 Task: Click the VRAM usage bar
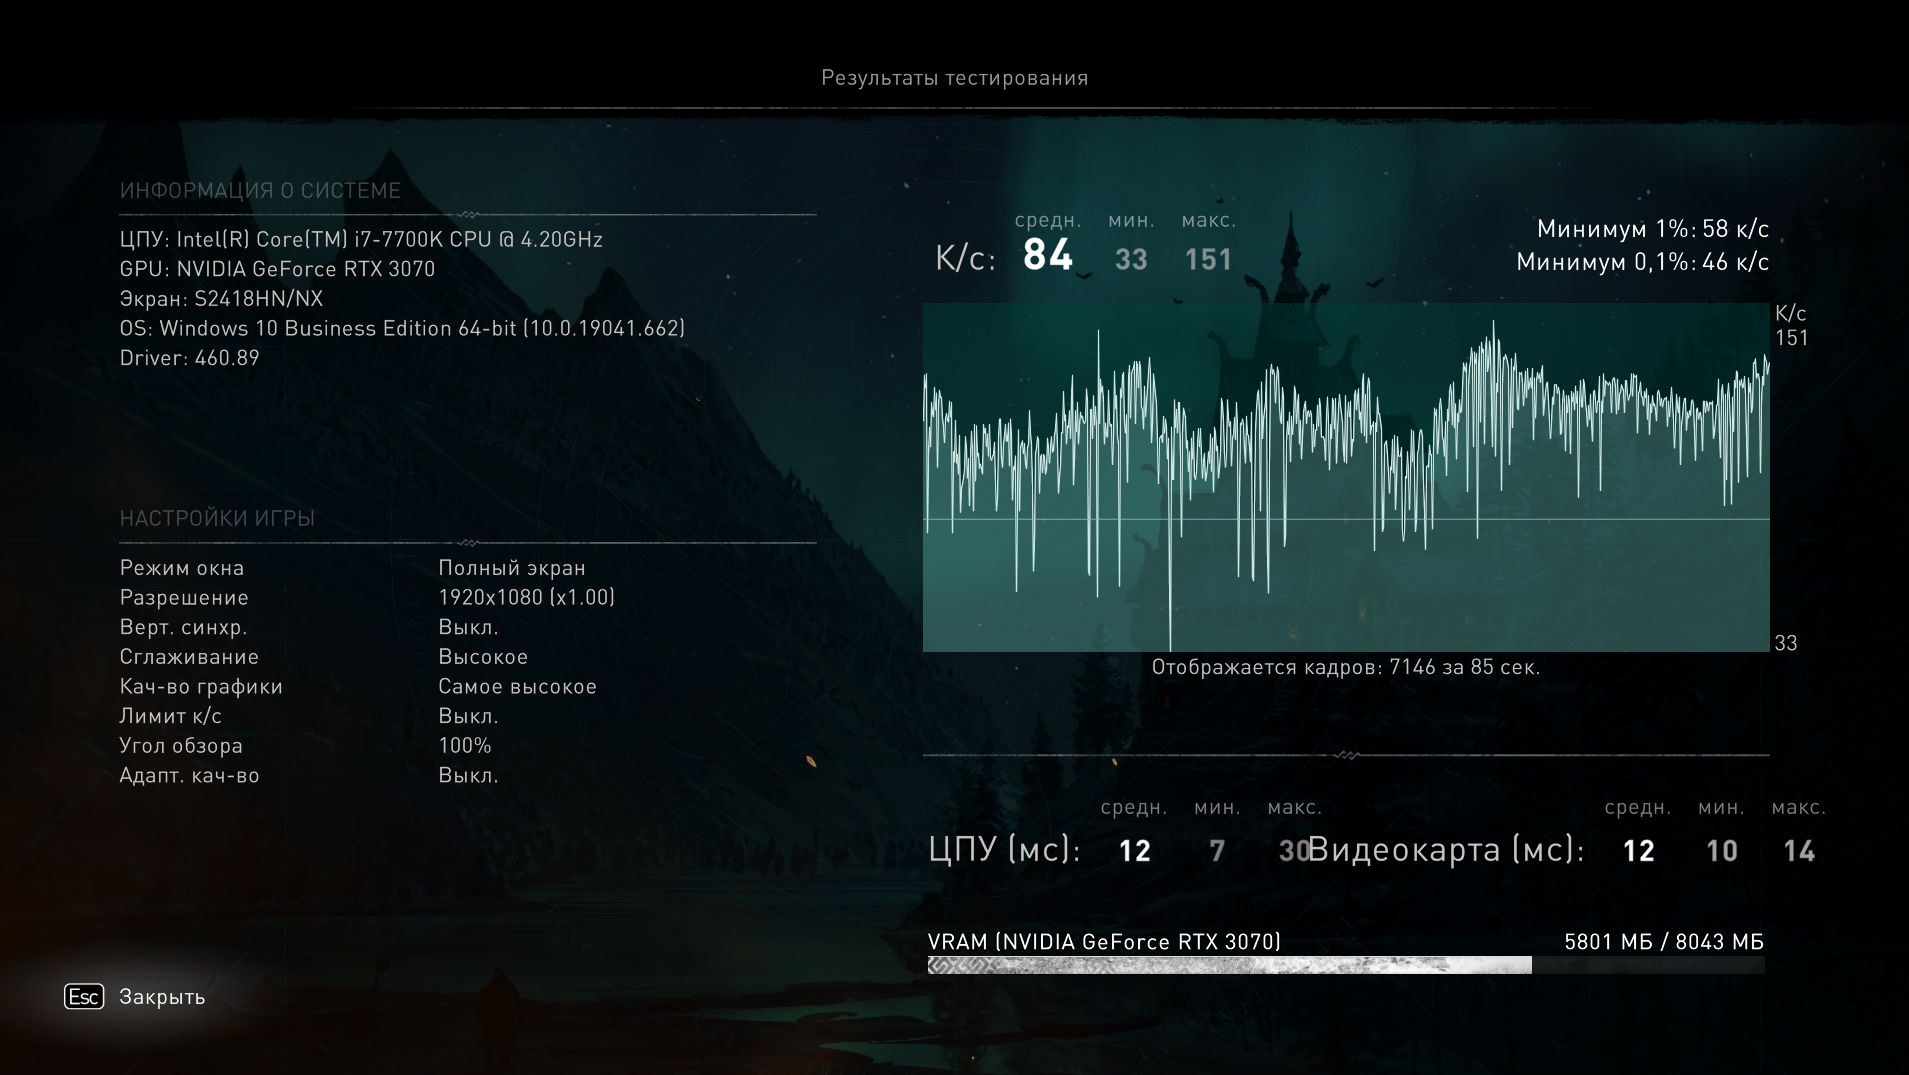pyautogui.click(x=1346, y=965)
